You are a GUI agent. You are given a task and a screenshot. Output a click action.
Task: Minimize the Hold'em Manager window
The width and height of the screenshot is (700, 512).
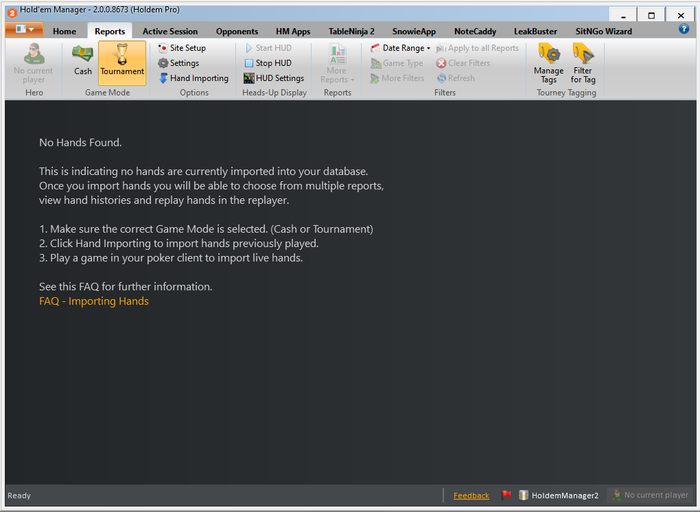[623, 15]
